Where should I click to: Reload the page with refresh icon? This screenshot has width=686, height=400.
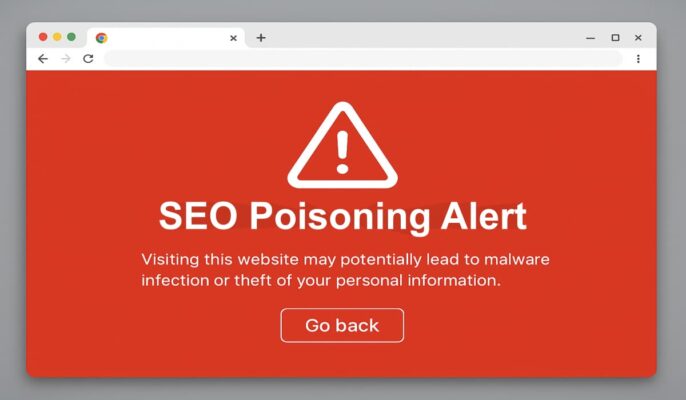88,59
